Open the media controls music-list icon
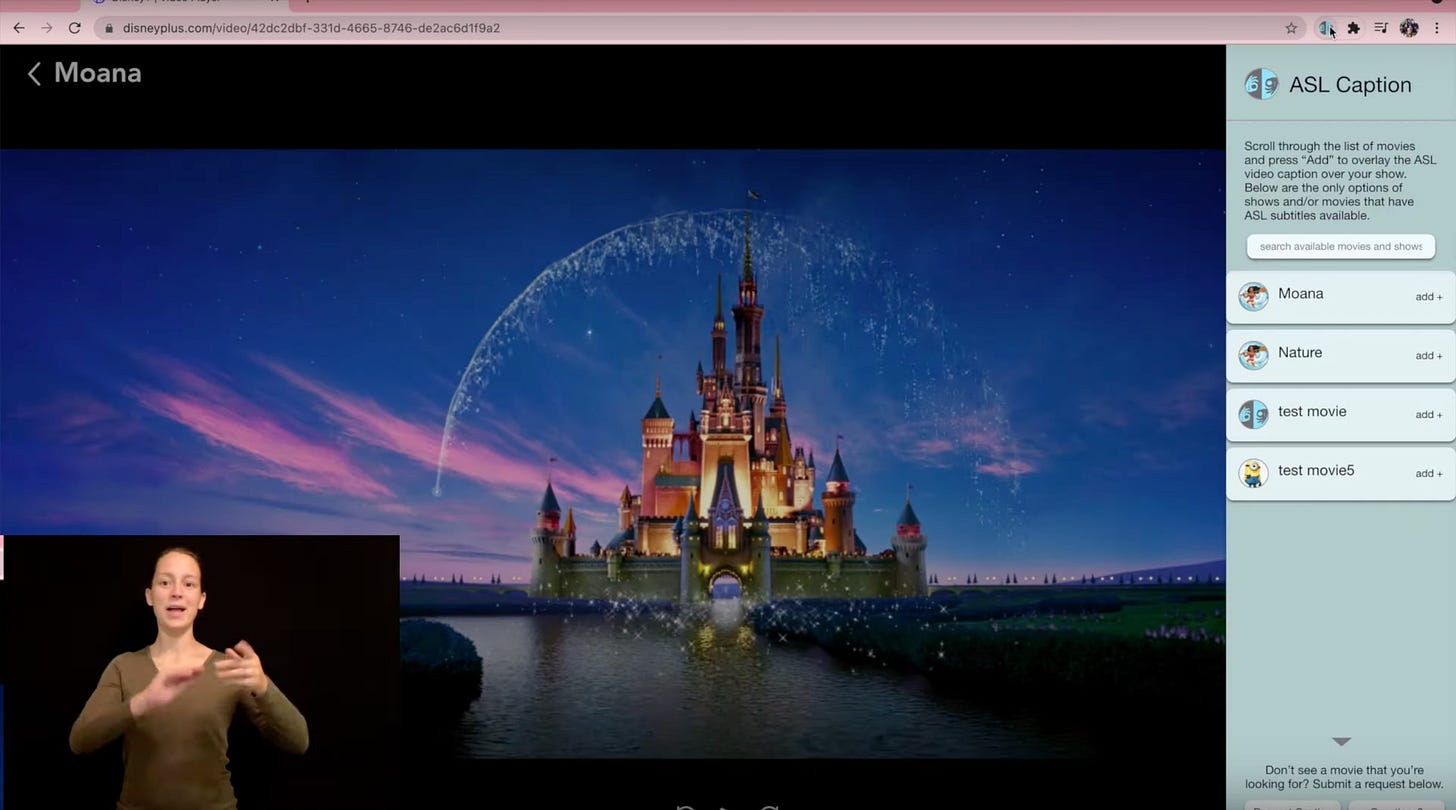Viewport: 1456px width, 810px height. 1381,28
